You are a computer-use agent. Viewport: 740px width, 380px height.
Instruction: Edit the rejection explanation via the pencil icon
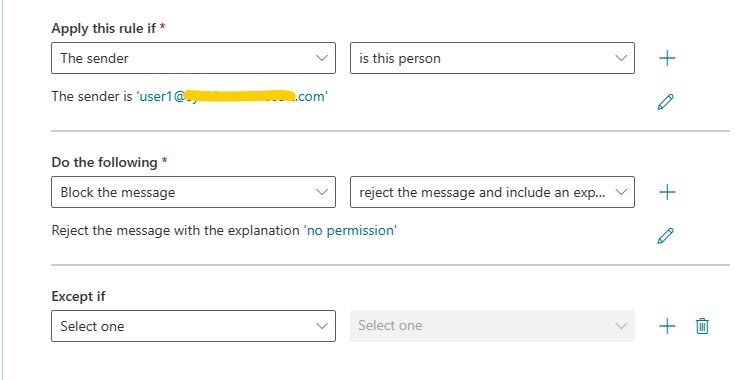click(665, 236)
